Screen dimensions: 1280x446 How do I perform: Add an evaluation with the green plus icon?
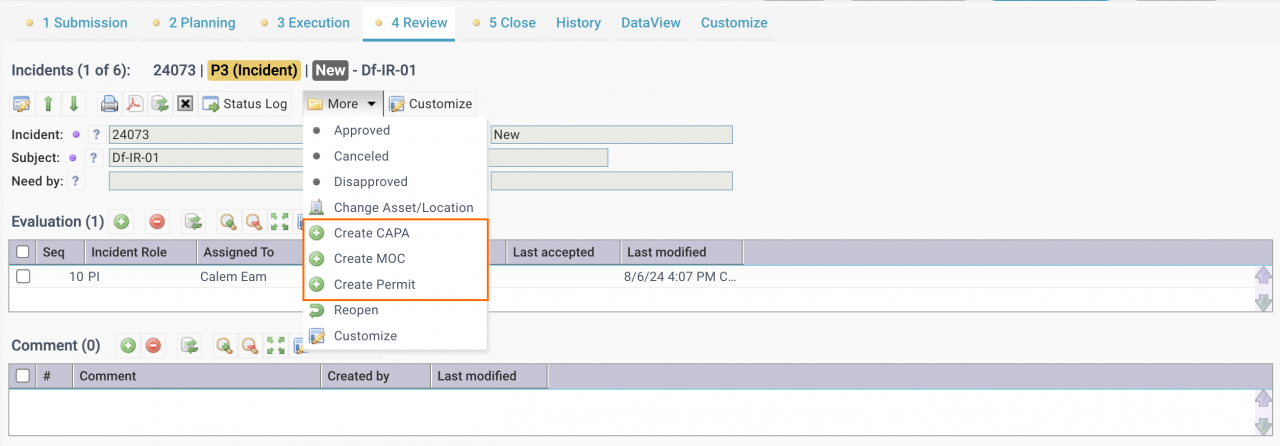click(x=121, y=222)
